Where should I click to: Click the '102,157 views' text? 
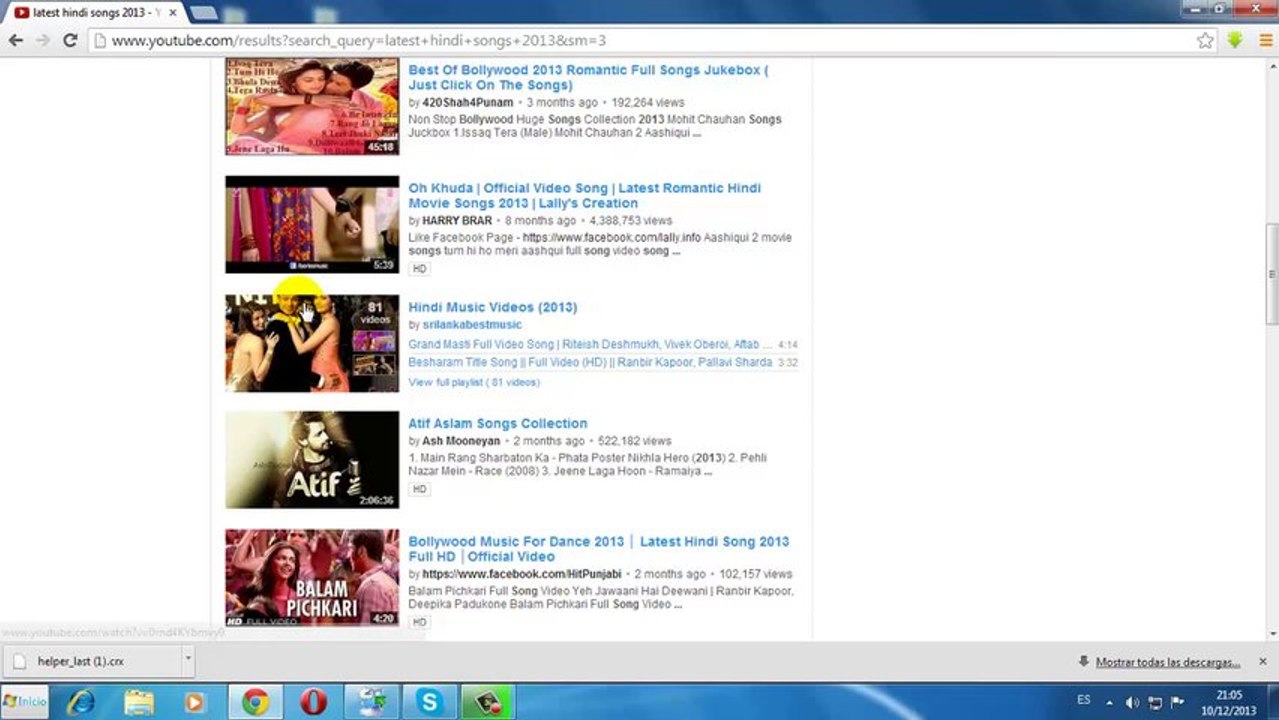point(756,574)
